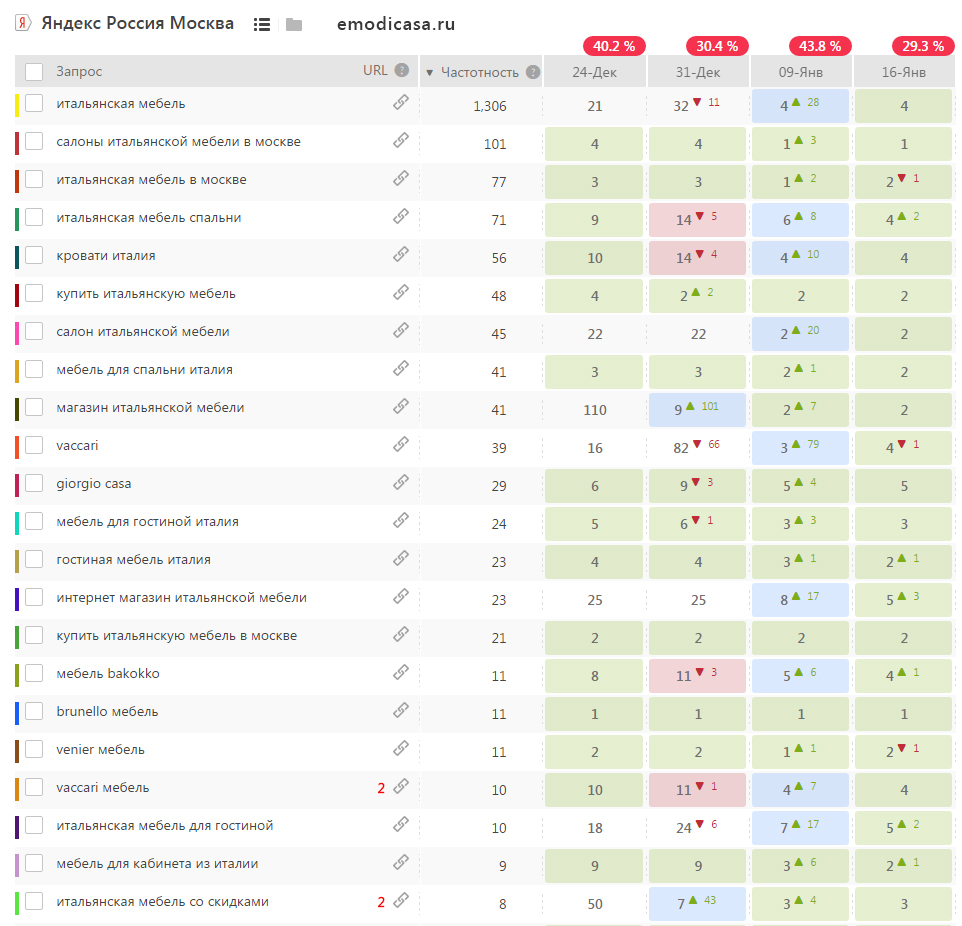Open URL link icon for мебель bakokko
This screenshot has height=926, width=962.
pyautogui.click(x=401, y=673)
